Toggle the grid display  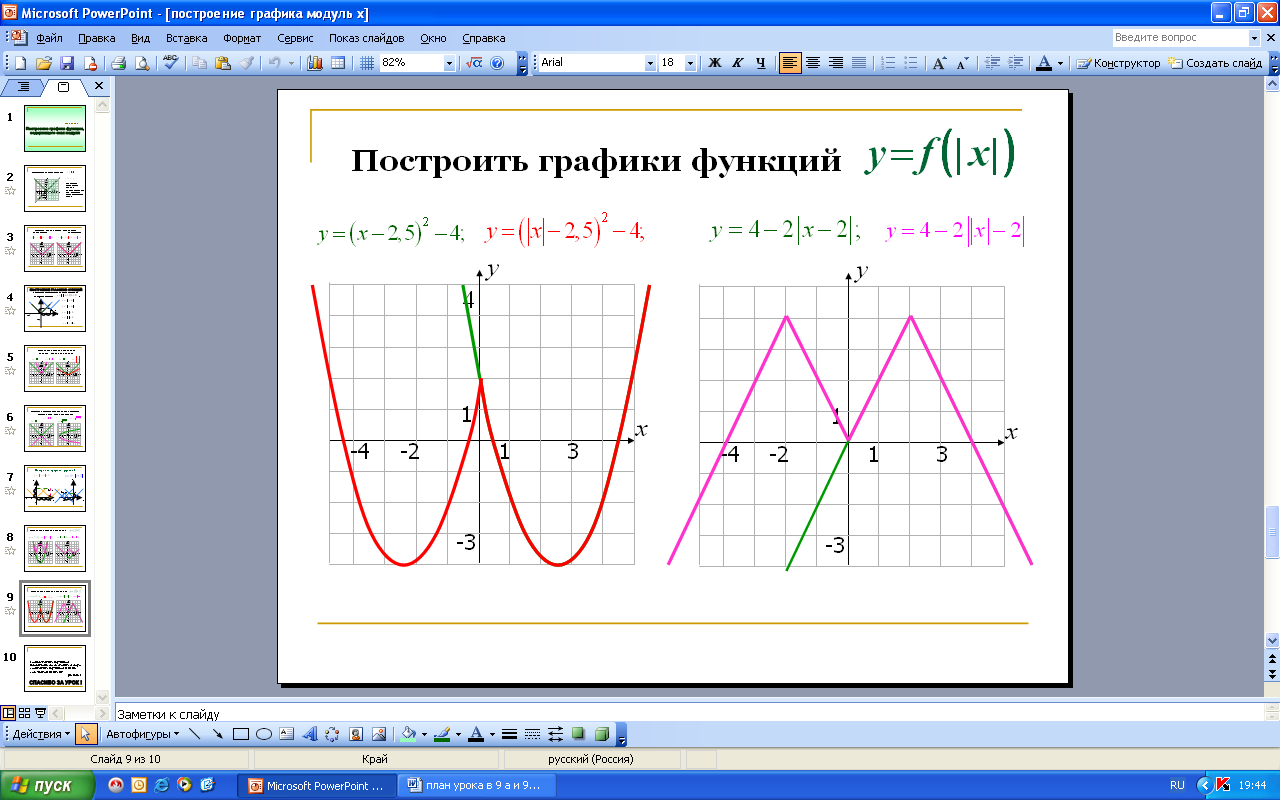click(367, 63)
